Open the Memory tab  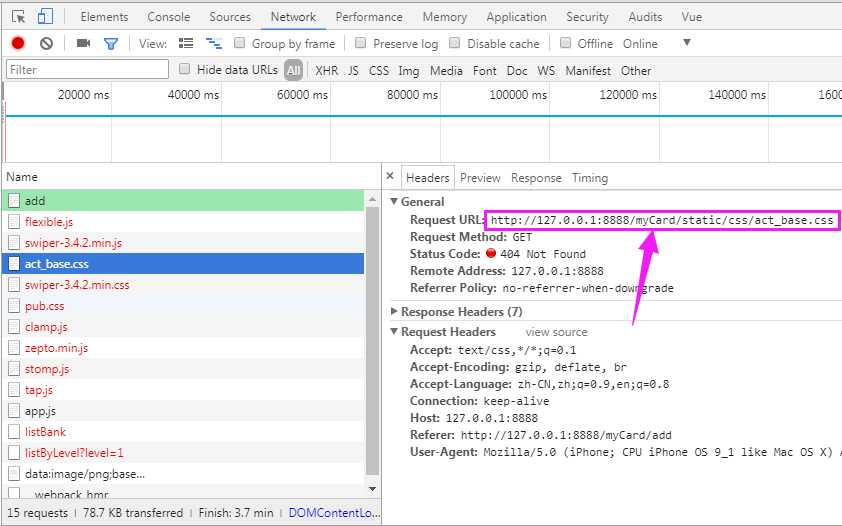click(x=445, y=17)
